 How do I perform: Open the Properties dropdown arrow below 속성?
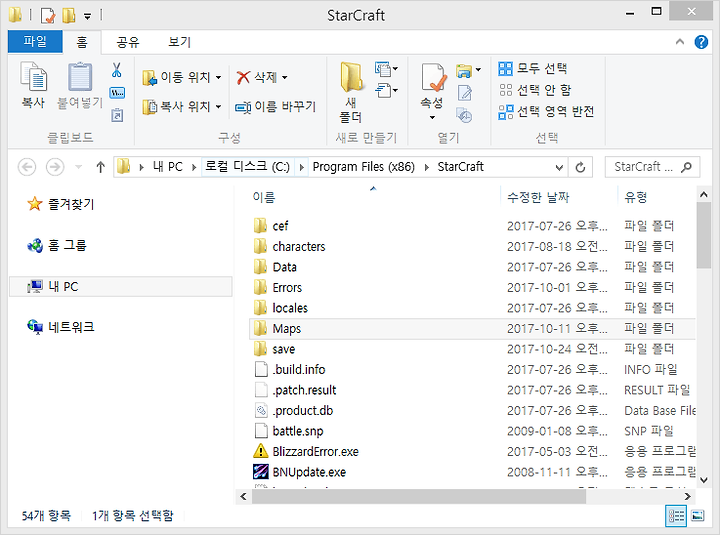[x=432, y=118]
